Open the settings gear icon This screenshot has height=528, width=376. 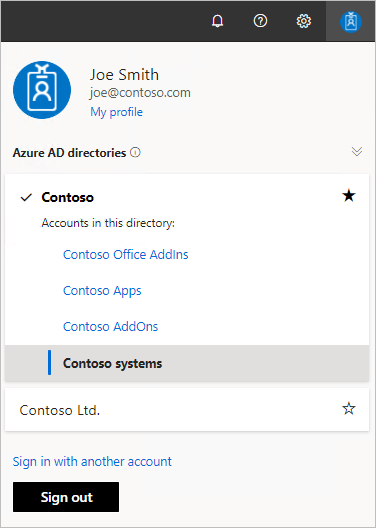[x=304, y=21]
